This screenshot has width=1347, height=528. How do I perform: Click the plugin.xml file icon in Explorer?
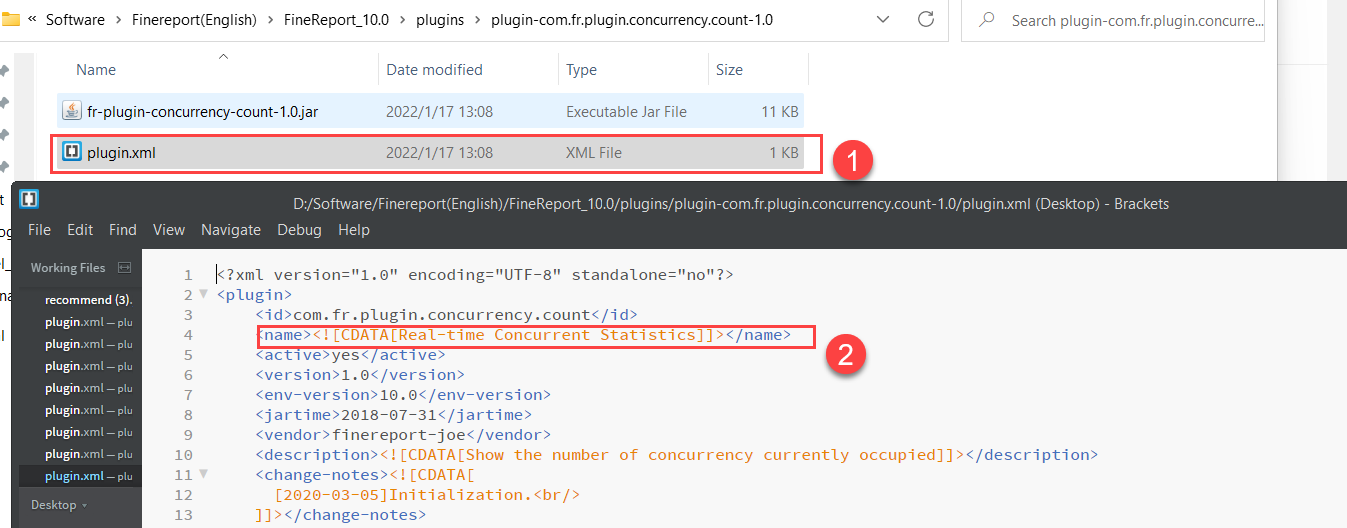click(72, 152)
